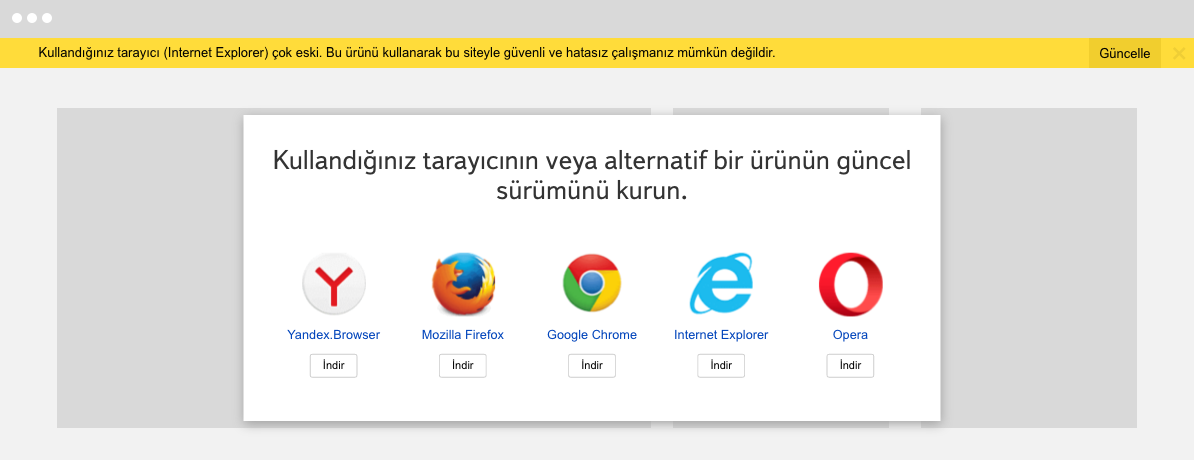Open the Mozilla Firefox link
Screen dimensions: 1194x460
[x=463, y=334]
